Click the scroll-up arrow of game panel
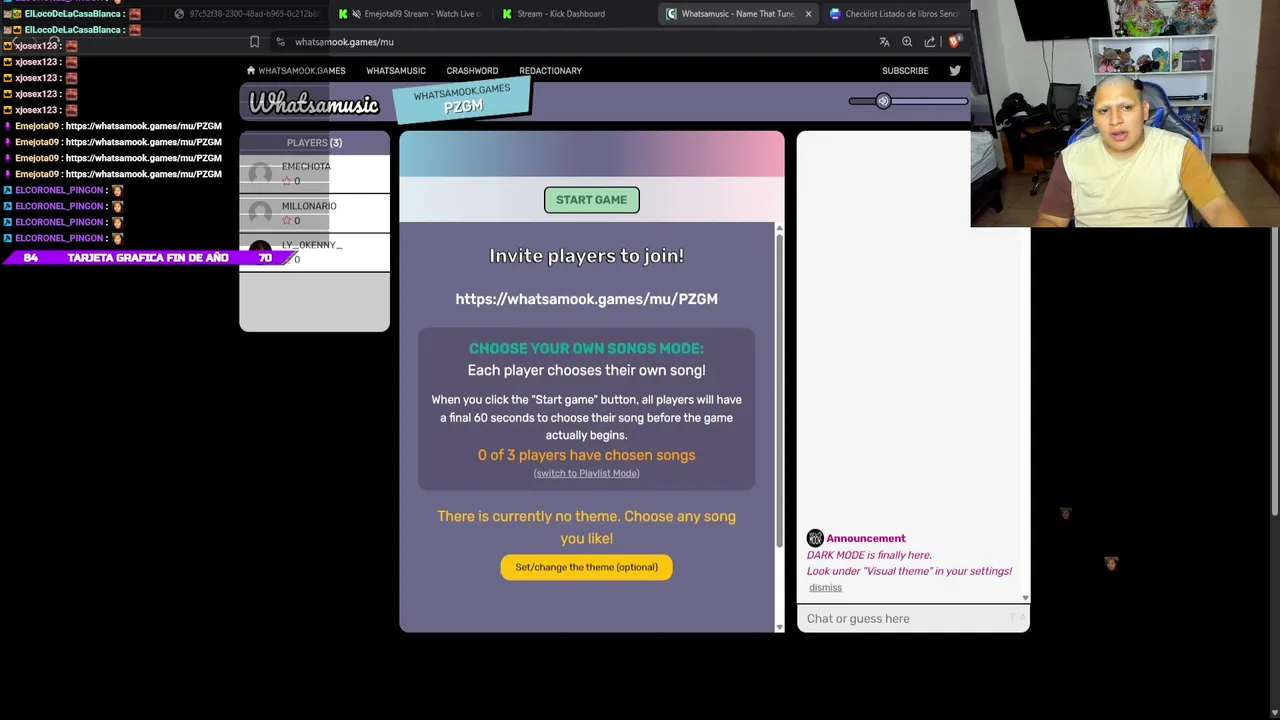 [x=779, y=229]
